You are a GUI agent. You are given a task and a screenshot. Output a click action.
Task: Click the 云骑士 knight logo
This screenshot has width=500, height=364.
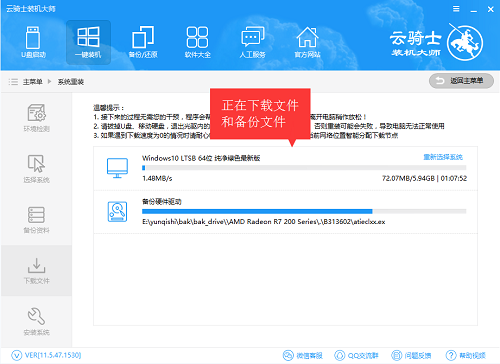pyautogui.click(x=465, y=43)
